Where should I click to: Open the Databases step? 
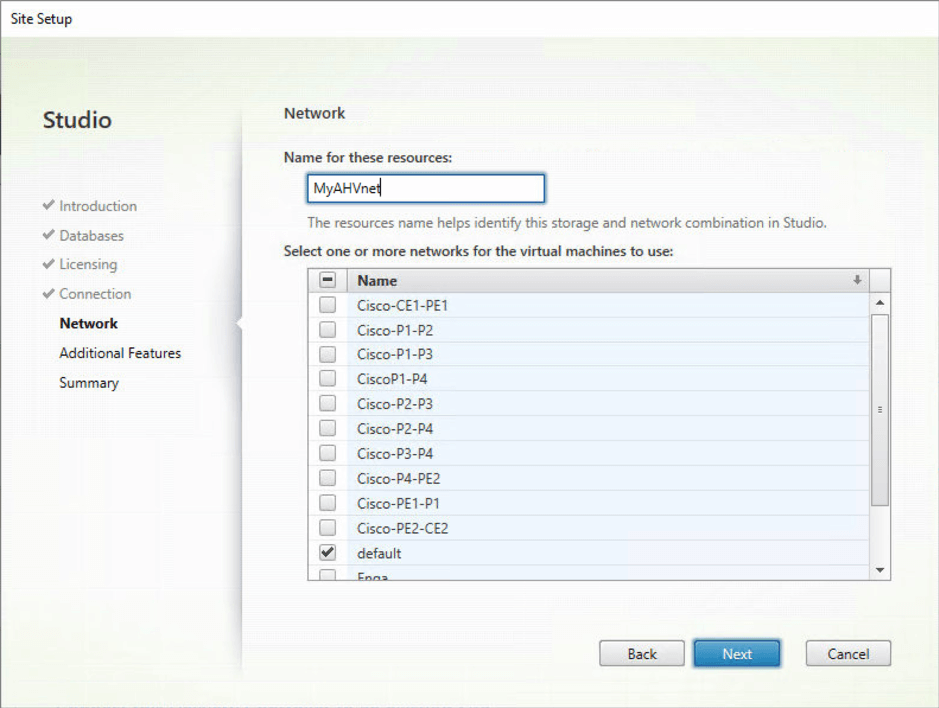91,235
